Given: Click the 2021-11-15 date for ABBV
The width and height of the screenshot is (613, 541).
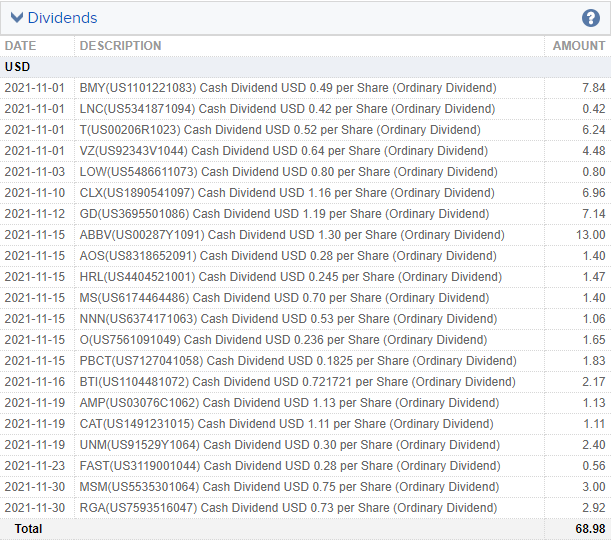Looking at the screenshot, I should (35, 235).
